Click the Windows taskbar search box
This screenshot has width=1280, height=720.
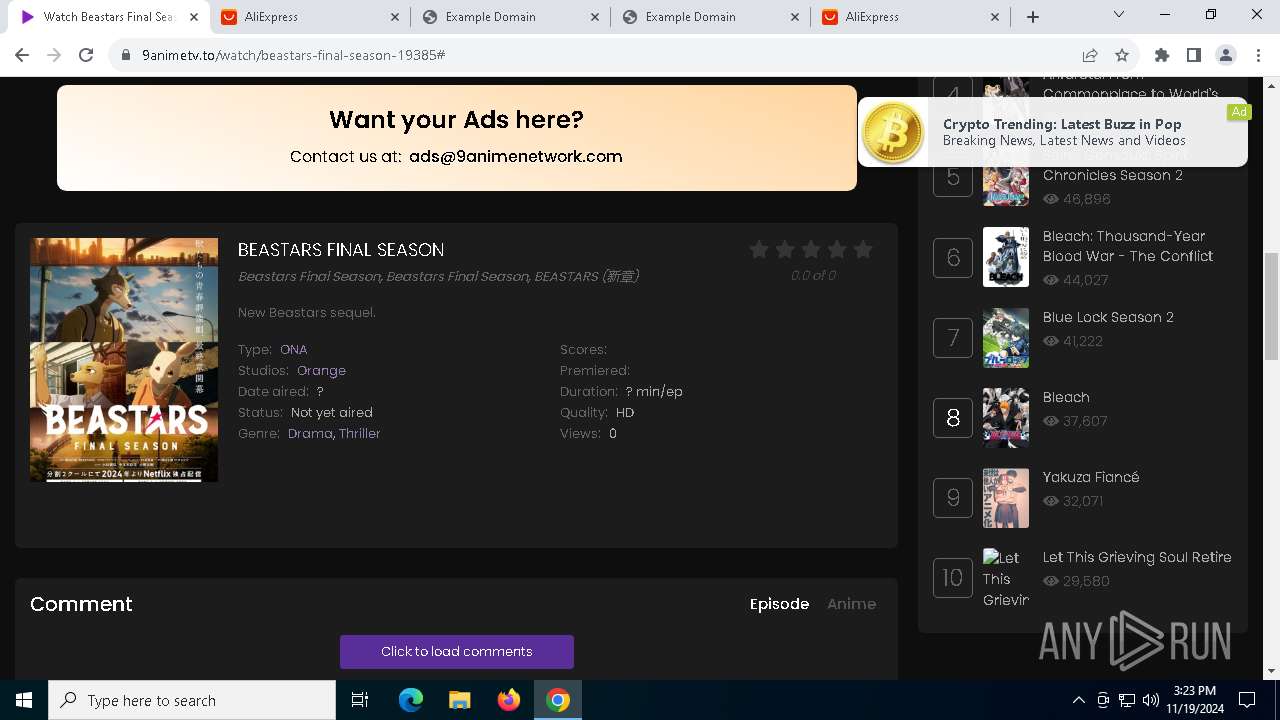coord(192,700)
